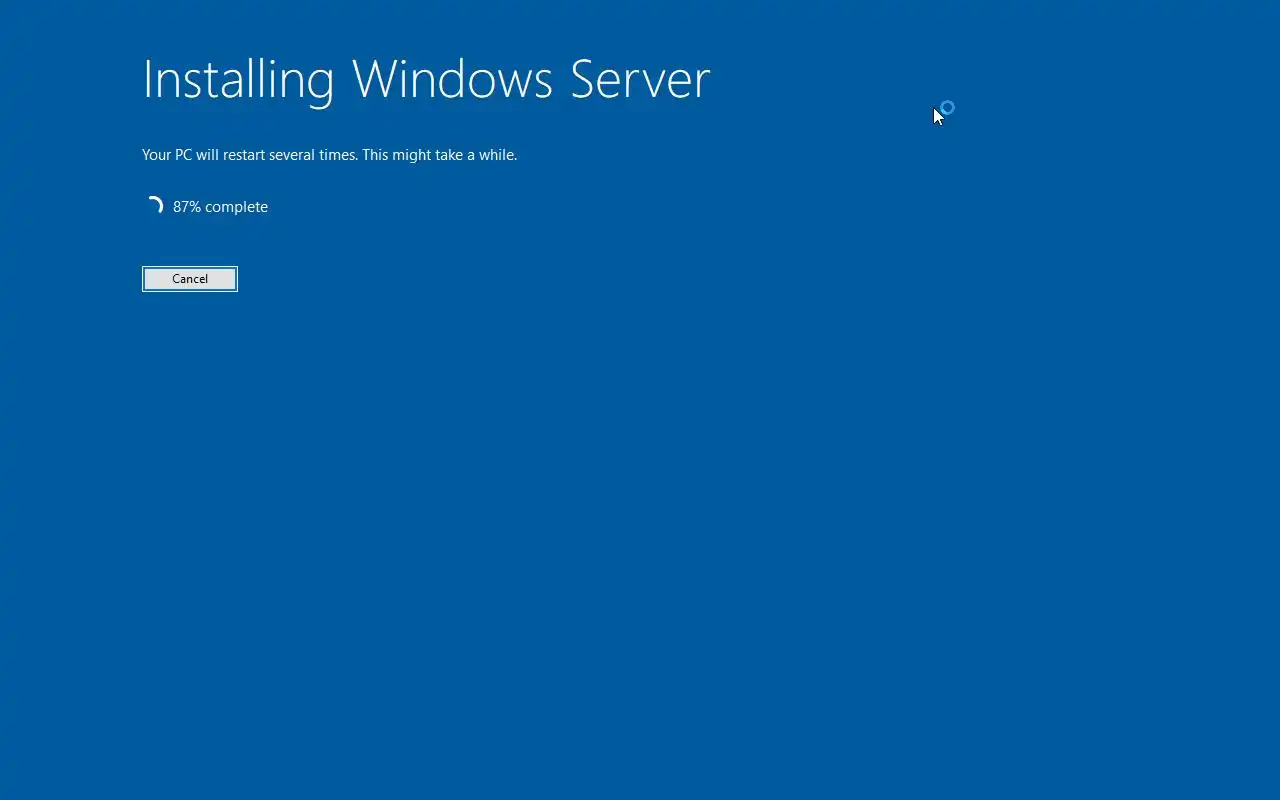
Task: Click the white mouse pointer arrow
Action: pyautogui.click(x=938, y=116)
